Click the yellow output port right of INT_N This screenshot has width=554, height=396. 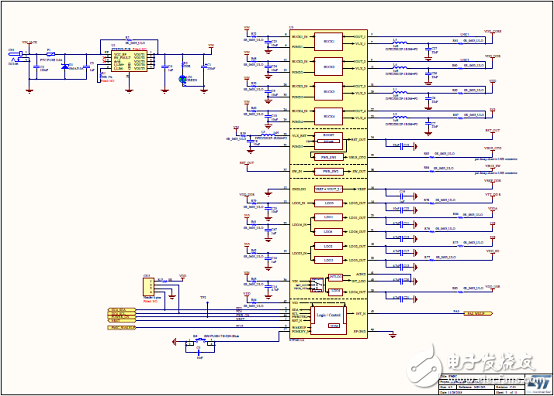point(478,313)
